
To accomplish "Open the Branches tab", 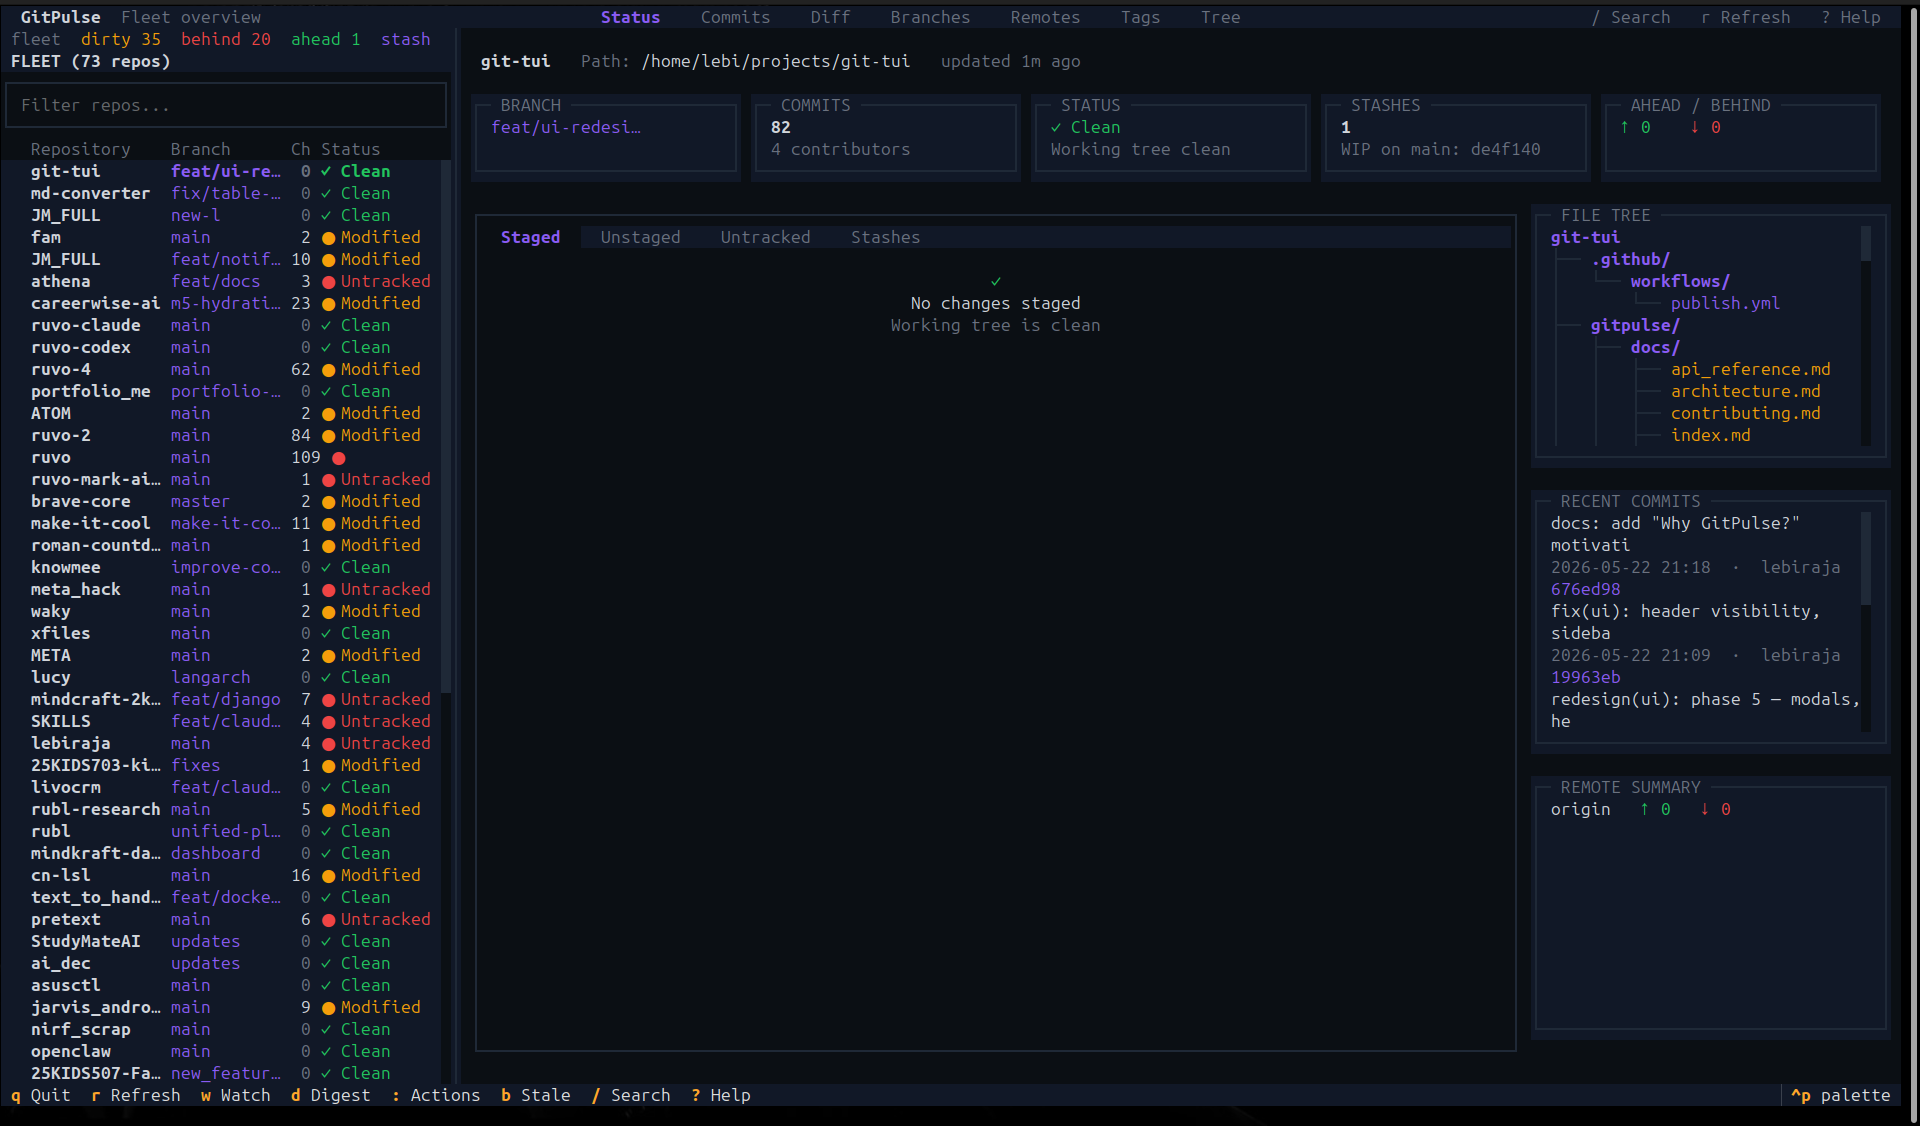I will [x=930, y=17].
